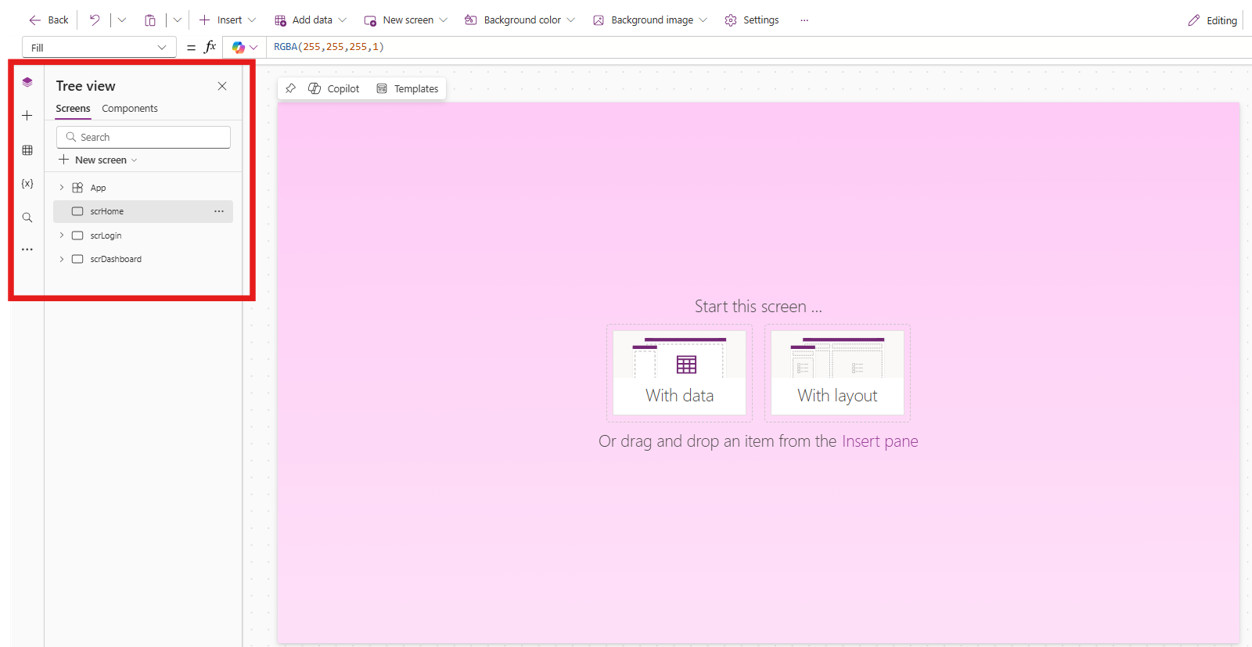Screen dimensions: 1252x647
Task: Open the Data pane icon
Action: (x=27, y=149)
